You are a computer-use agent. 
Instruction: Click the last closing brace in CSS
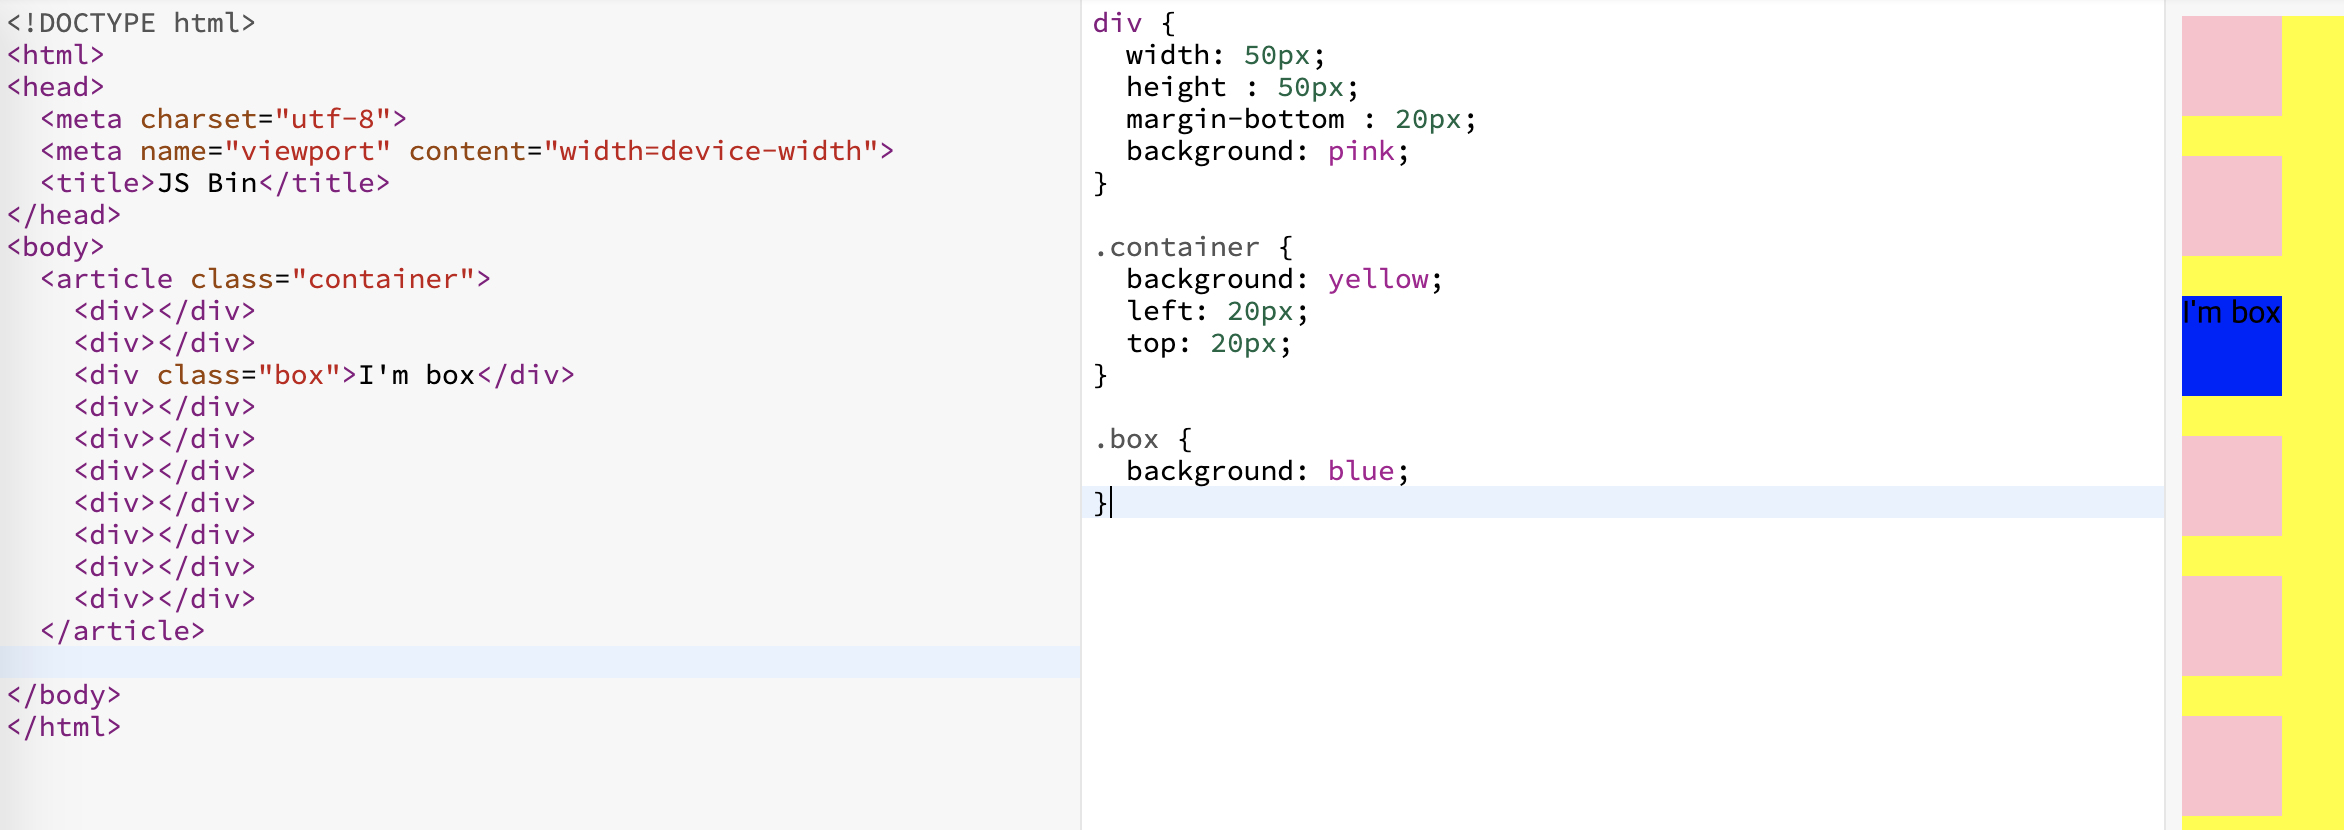pos(1100,503)
